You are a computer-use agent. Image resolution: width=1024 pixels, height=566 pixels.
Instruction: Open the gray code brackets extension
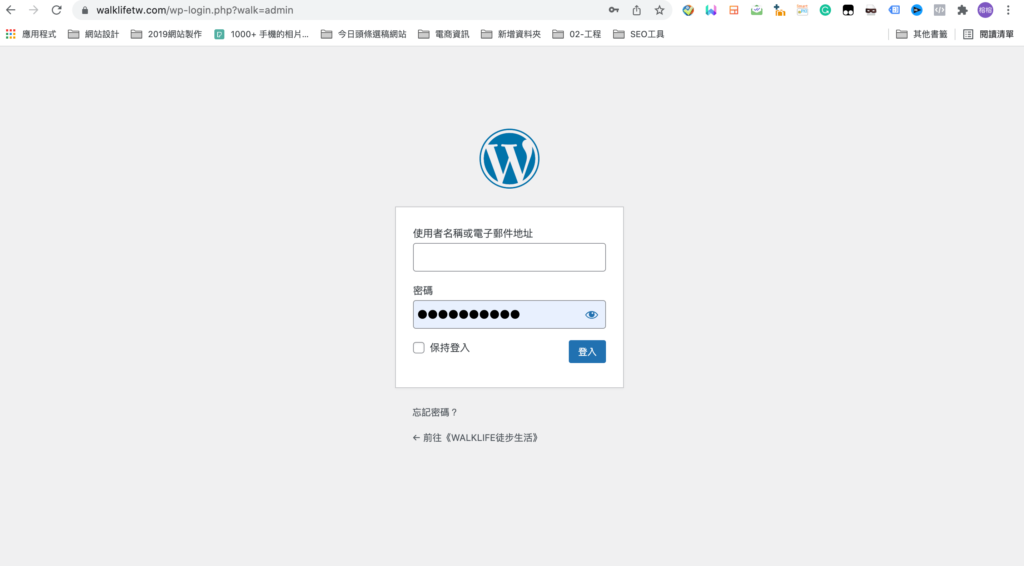(x=939, y=10)
